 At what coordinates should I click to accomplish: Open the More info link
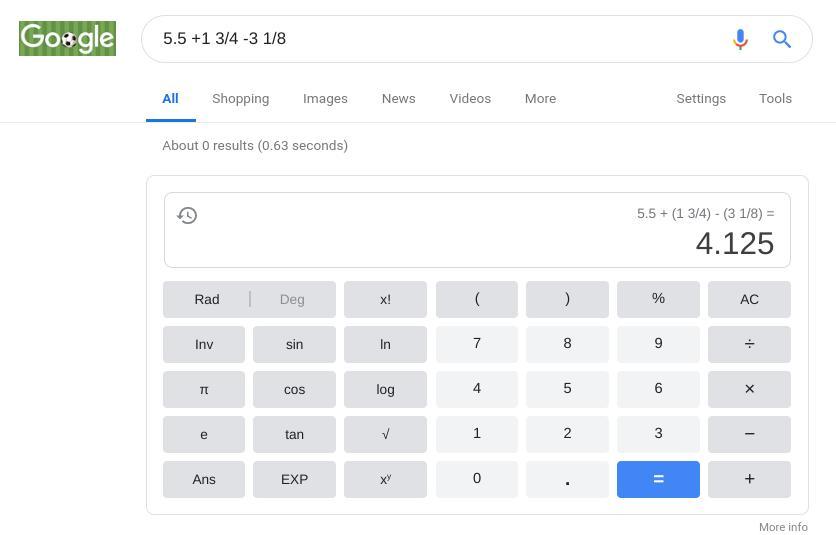(783, 527)
